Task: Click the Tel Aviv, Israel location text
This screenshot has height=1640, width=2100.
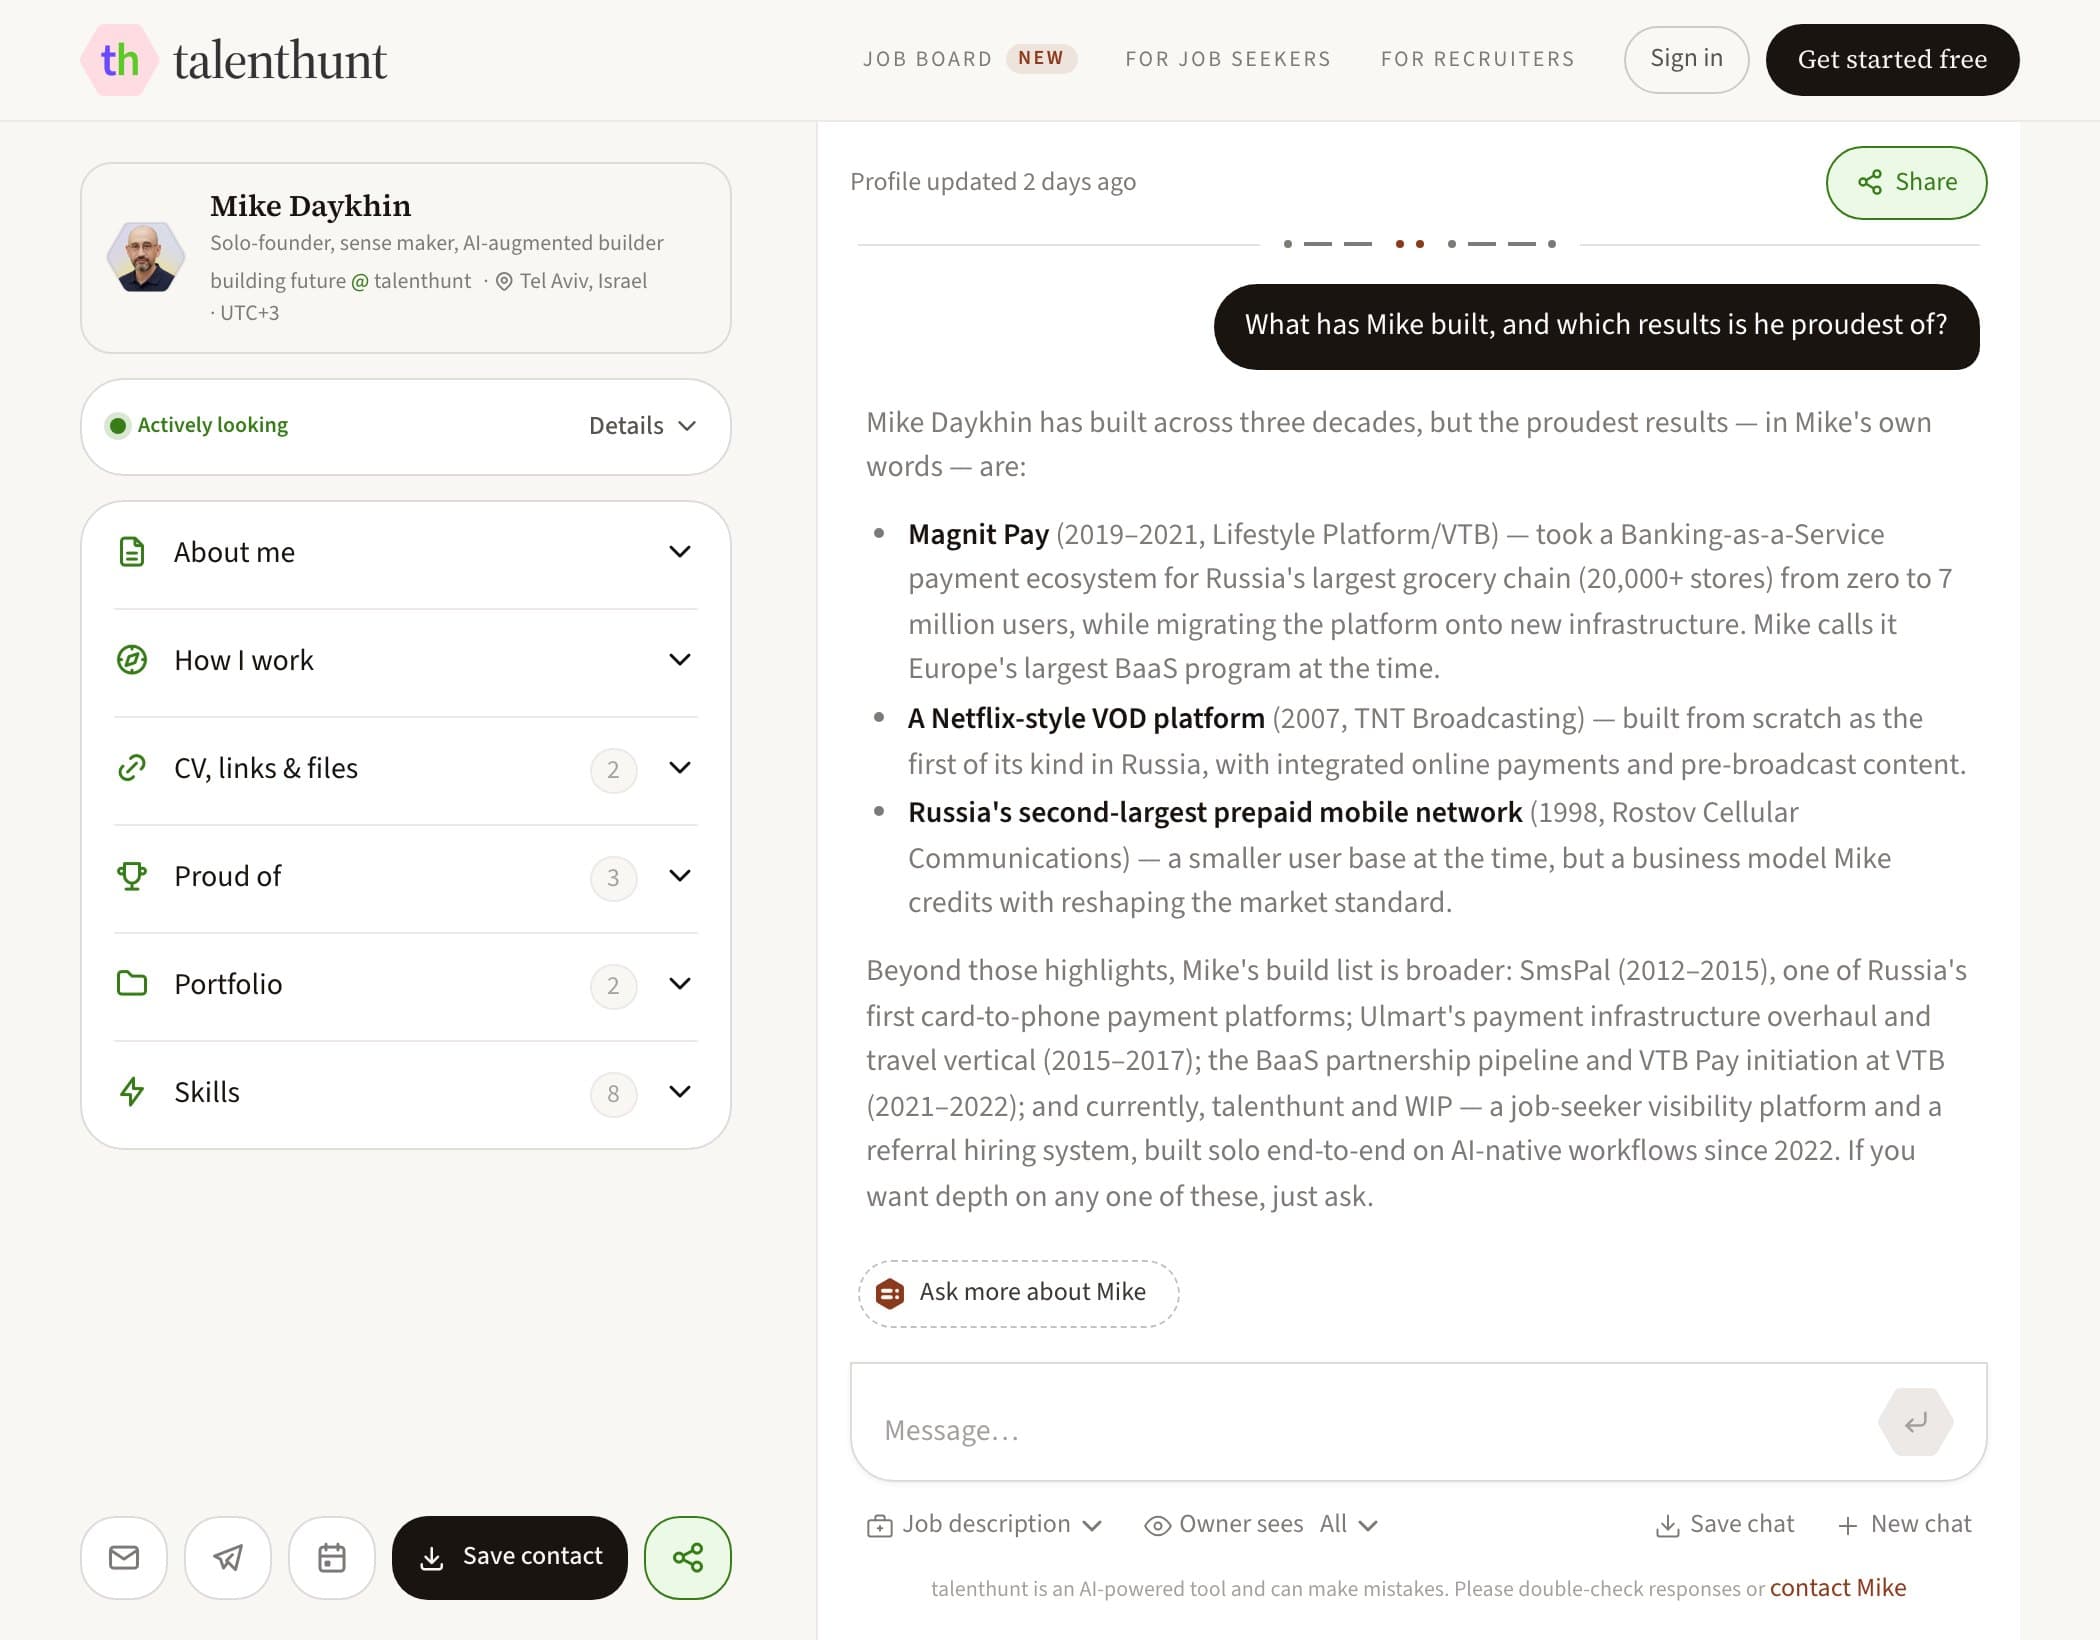Action: 583,281
